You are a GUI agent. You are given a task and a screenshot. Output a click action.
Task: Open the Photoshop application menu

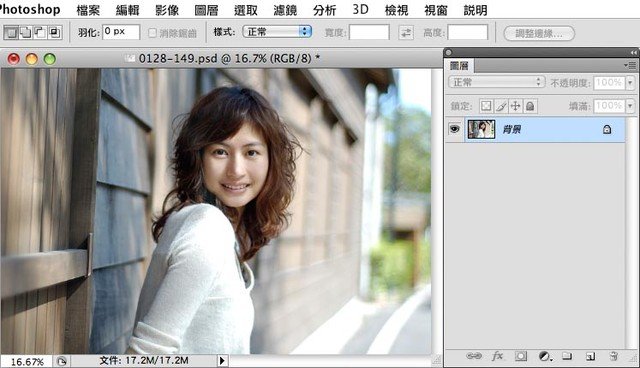click(x=30, y=9)
